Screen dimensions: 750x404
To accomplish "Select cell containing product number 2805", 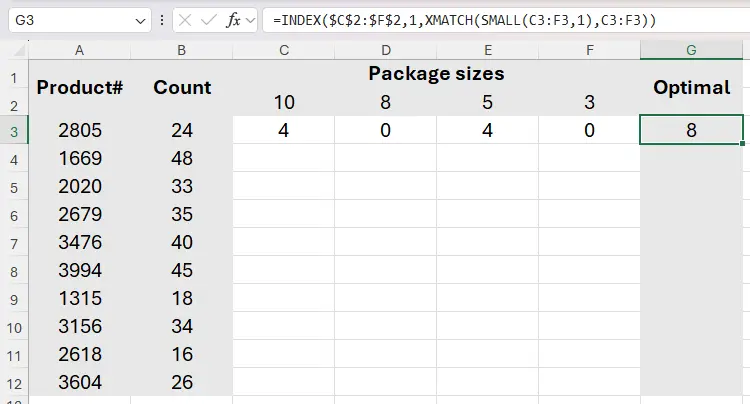I will pyautogui.click(x=80, y=130).
